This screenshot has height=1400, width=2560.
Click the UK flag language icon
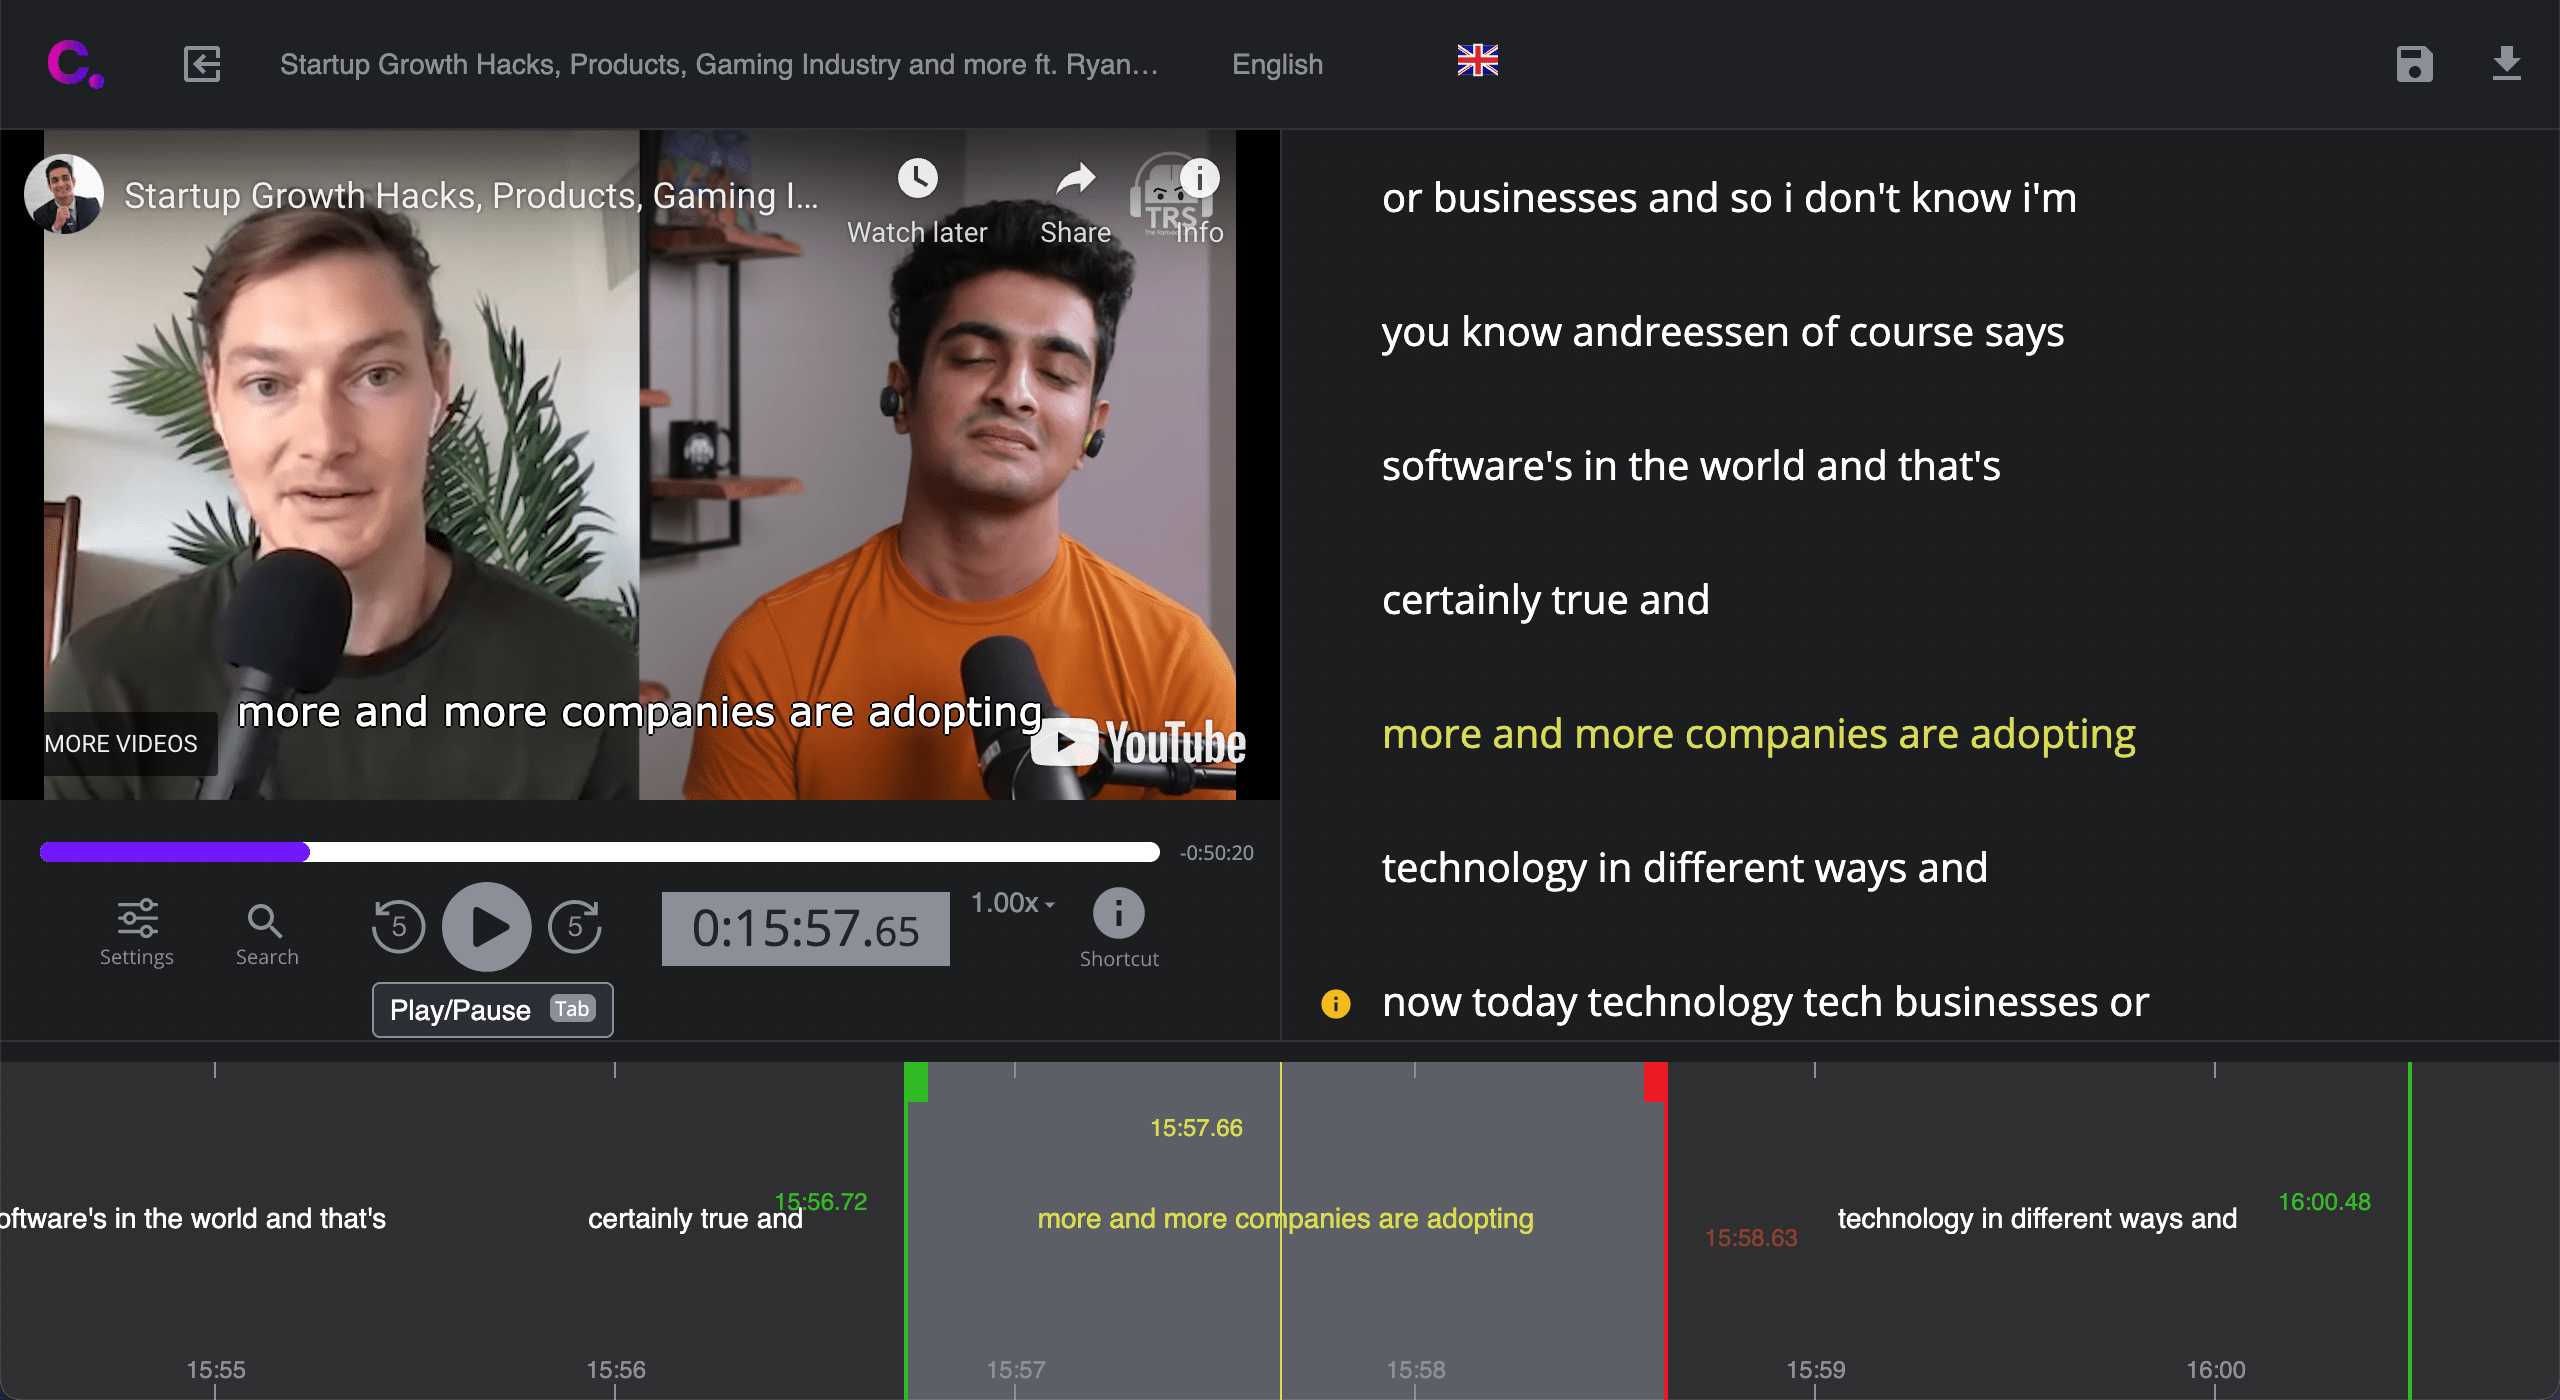[x=1477, y=61]
